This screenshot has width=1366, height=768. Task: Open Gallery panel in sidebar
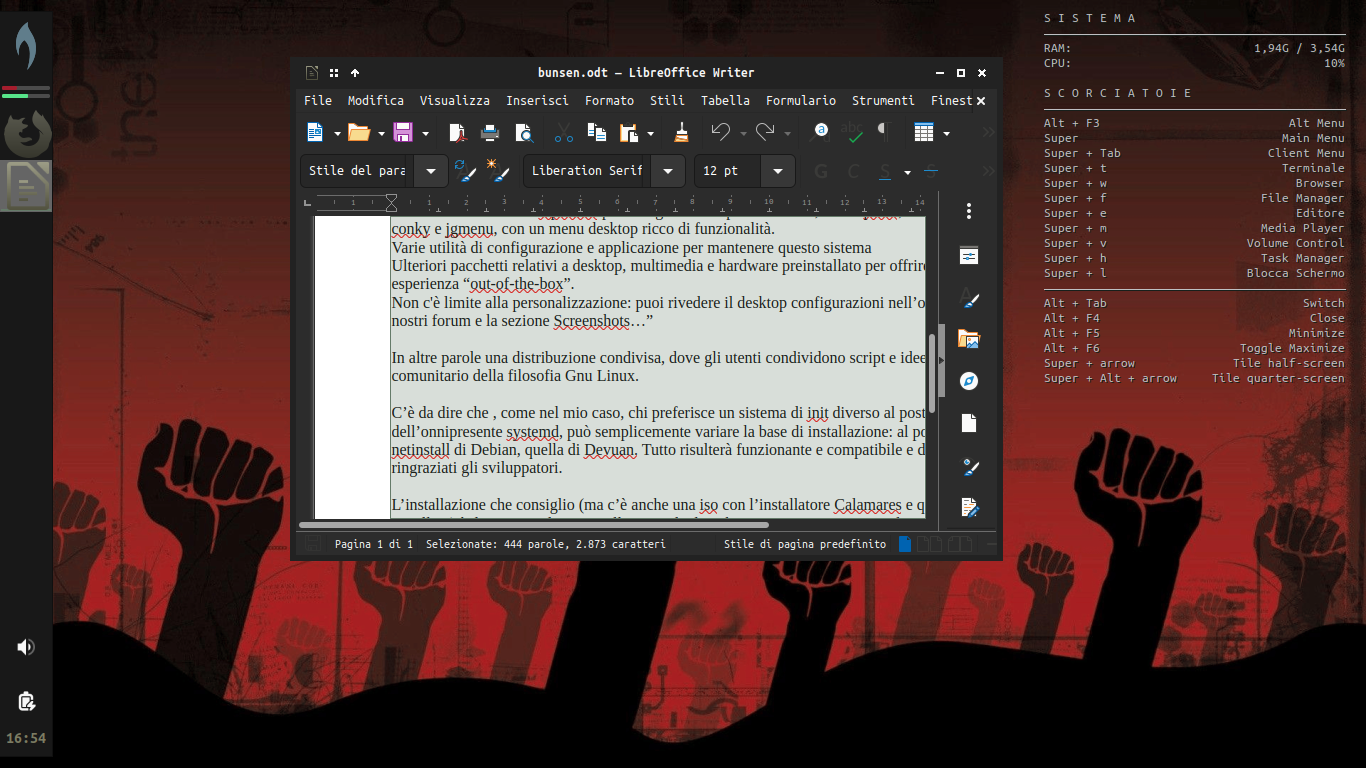coord(968,339)
